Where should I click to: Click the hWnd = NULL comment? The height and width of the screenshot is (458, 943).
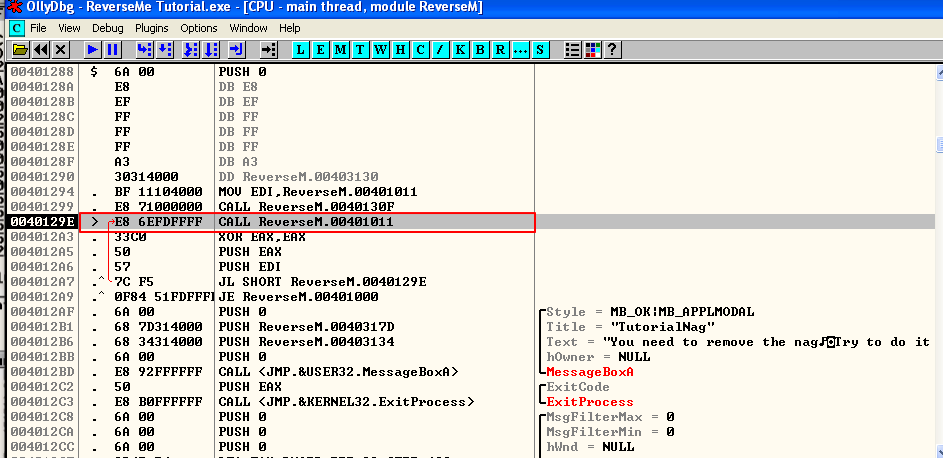[590, 447]
